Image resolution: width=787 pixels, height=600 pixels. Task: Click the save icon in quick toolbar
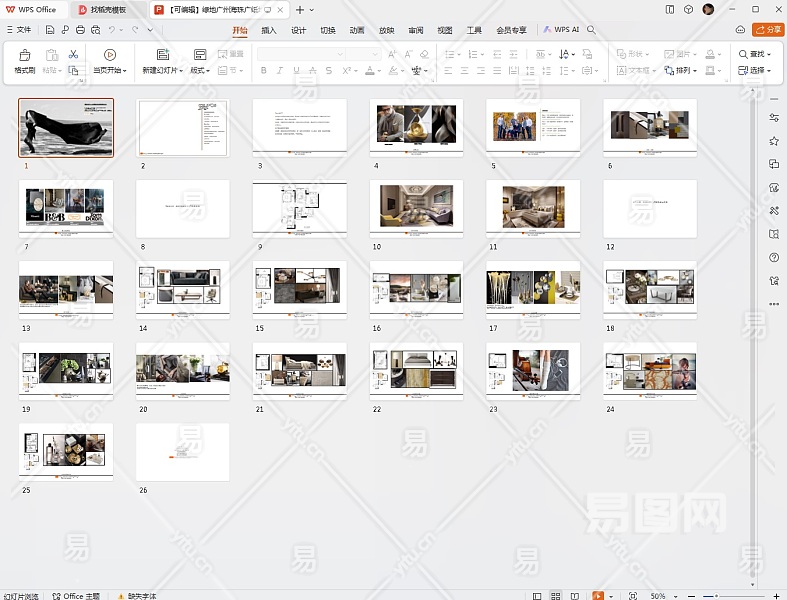tap(50, 30)
